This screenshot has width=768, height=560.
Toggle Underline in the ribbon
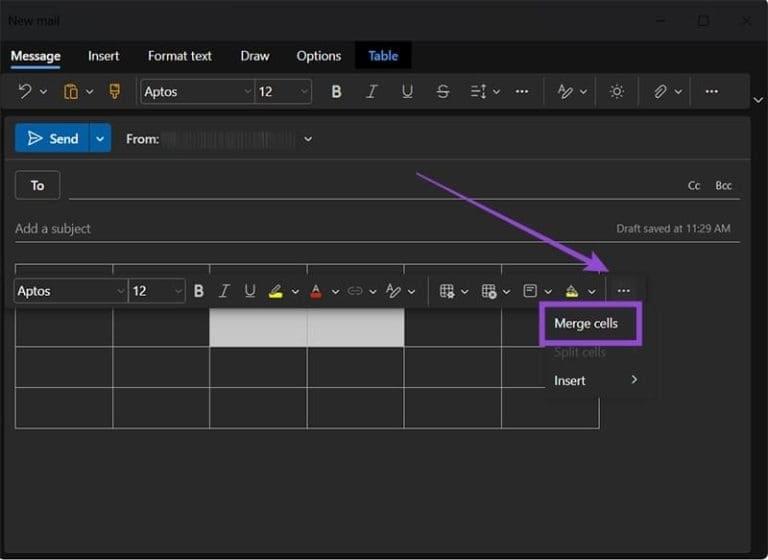407,91
